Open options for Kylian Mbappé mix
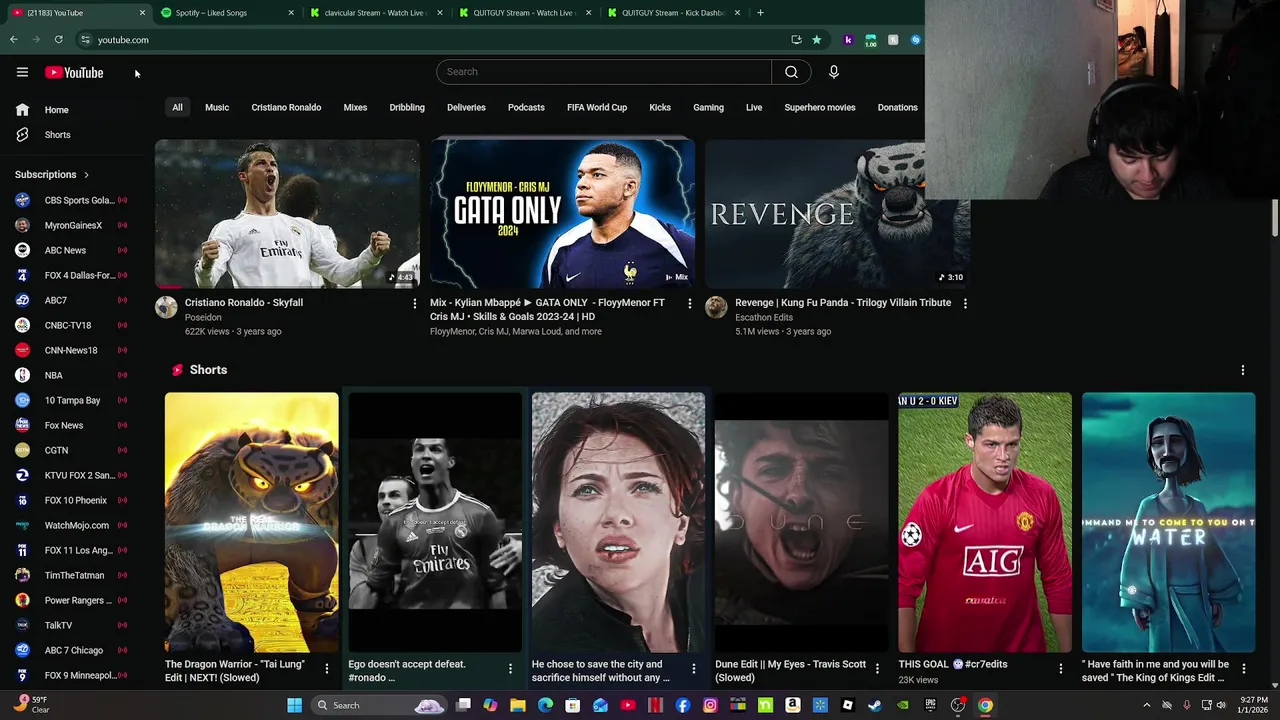Screen dimensions: 1280x720 (689, 303)
